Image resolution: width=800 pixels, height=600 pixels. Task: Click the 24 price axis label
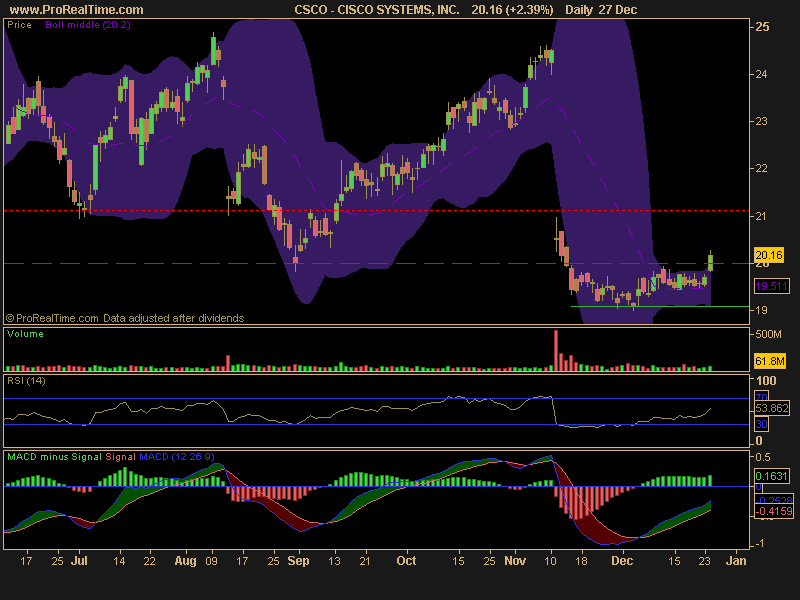pyautogui.click(x=761, y=74)
